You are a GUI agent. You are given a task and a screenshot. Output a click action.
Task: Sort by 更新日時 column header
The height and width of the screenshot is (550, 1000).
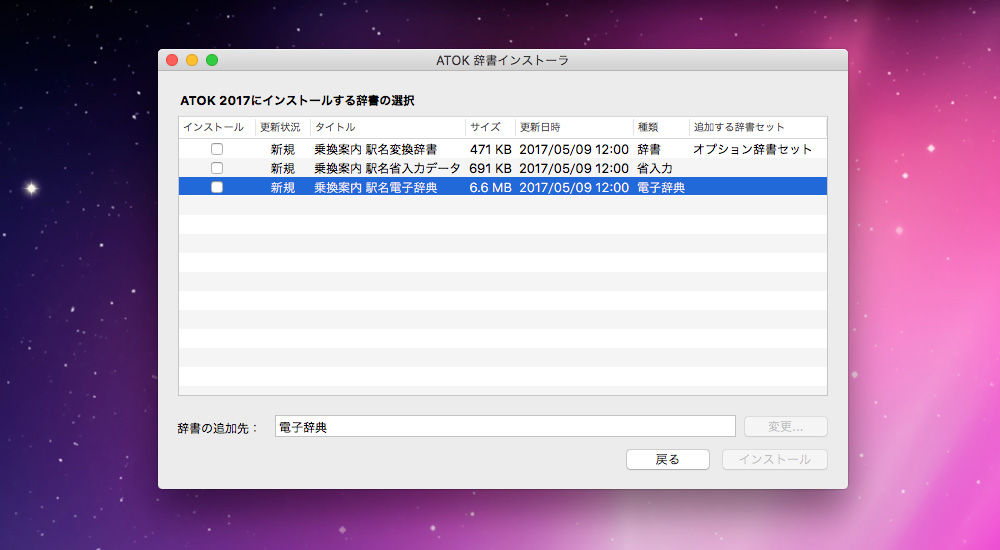(x=574, y=127)
